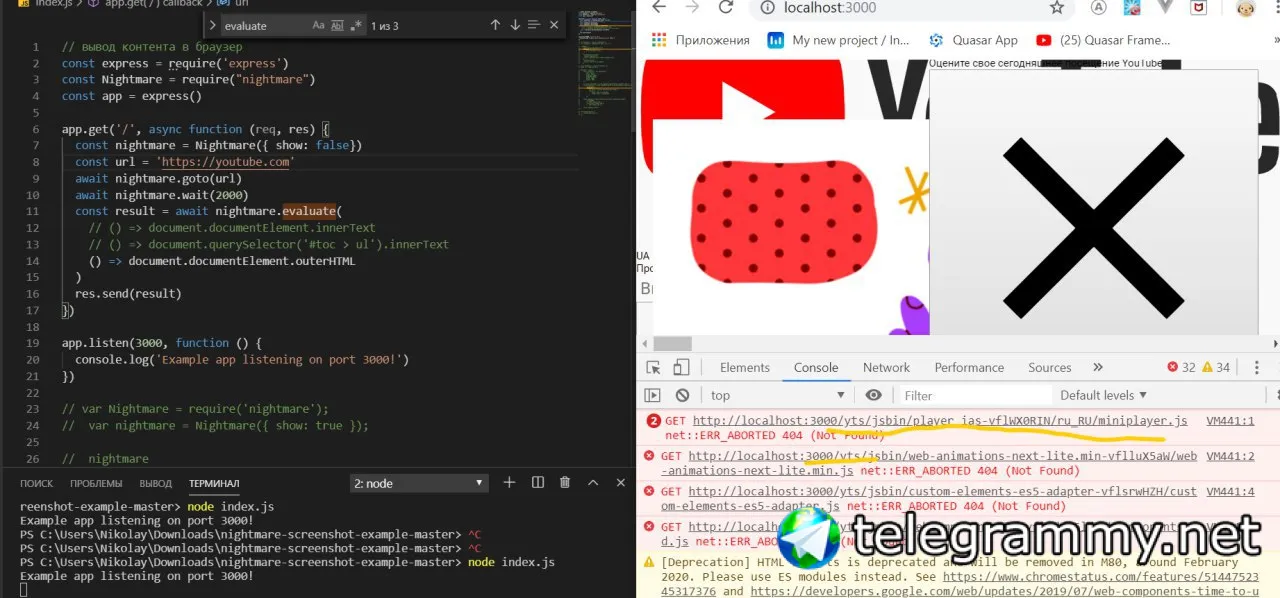Open '(25) Quasar Frame...' YouTube bookmark
1280x598 pixels.
[1103, 40]
